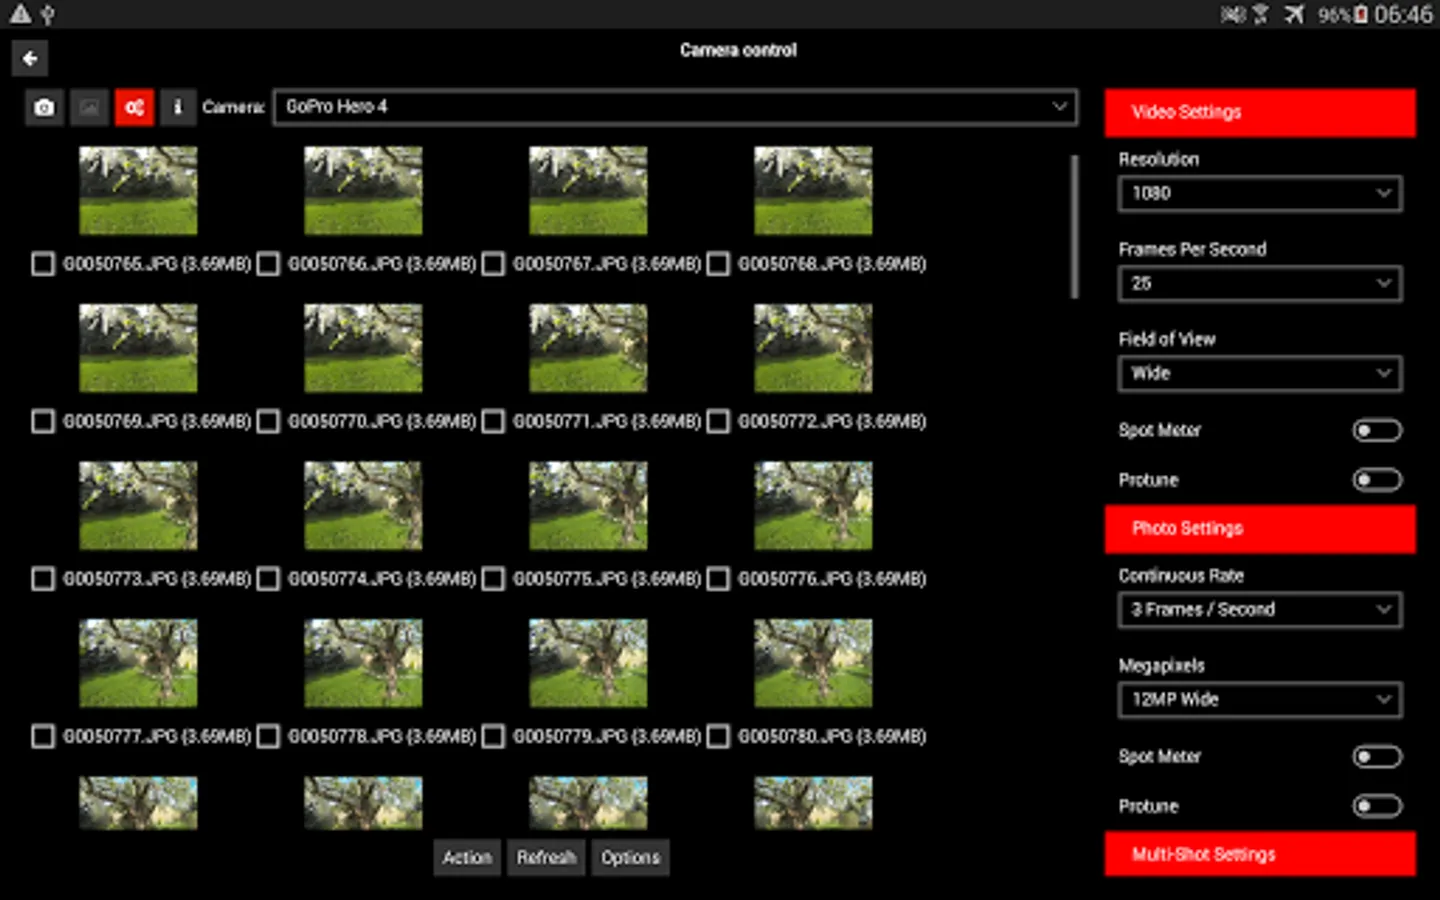Open the G0050772.JPG thumbnail

click(x=813, y=348)
